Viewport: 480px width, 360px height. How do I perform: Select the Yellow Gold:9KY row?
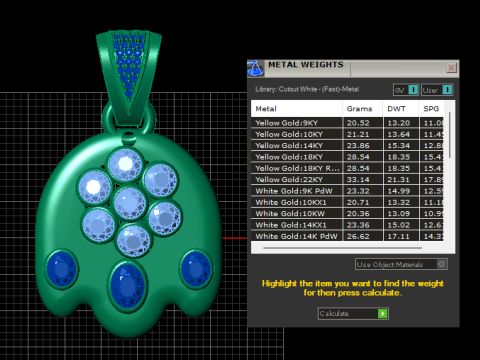coord(347,123)
